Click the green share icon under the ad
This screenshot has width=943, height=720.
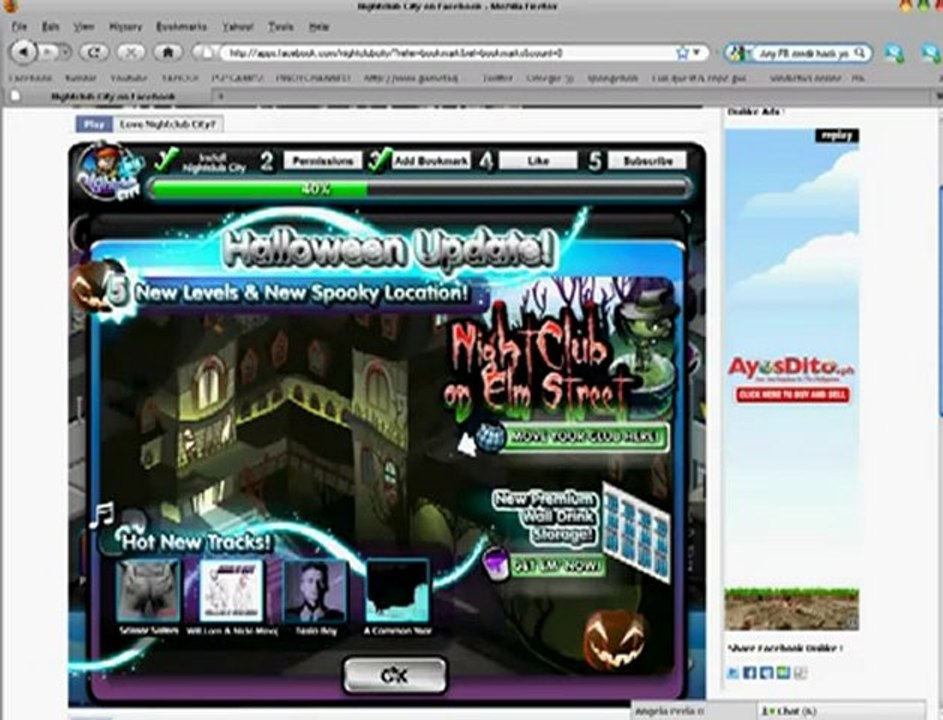tap(783, 672)
